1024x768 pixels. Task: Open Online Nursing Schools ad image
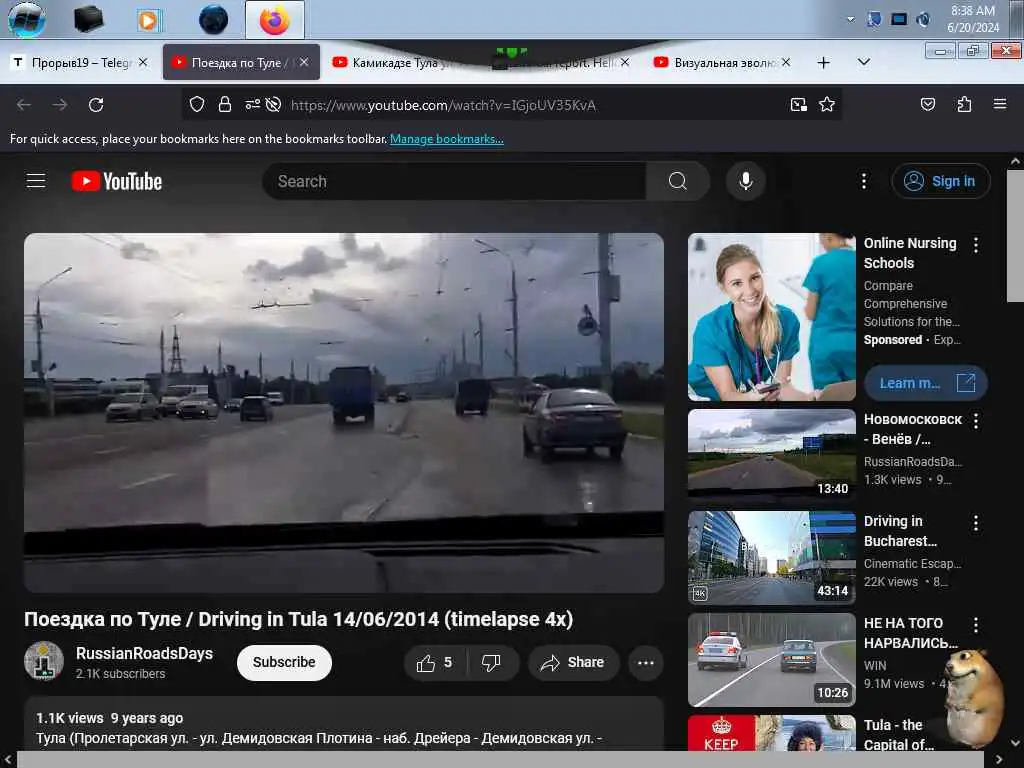tap(771, 317)
